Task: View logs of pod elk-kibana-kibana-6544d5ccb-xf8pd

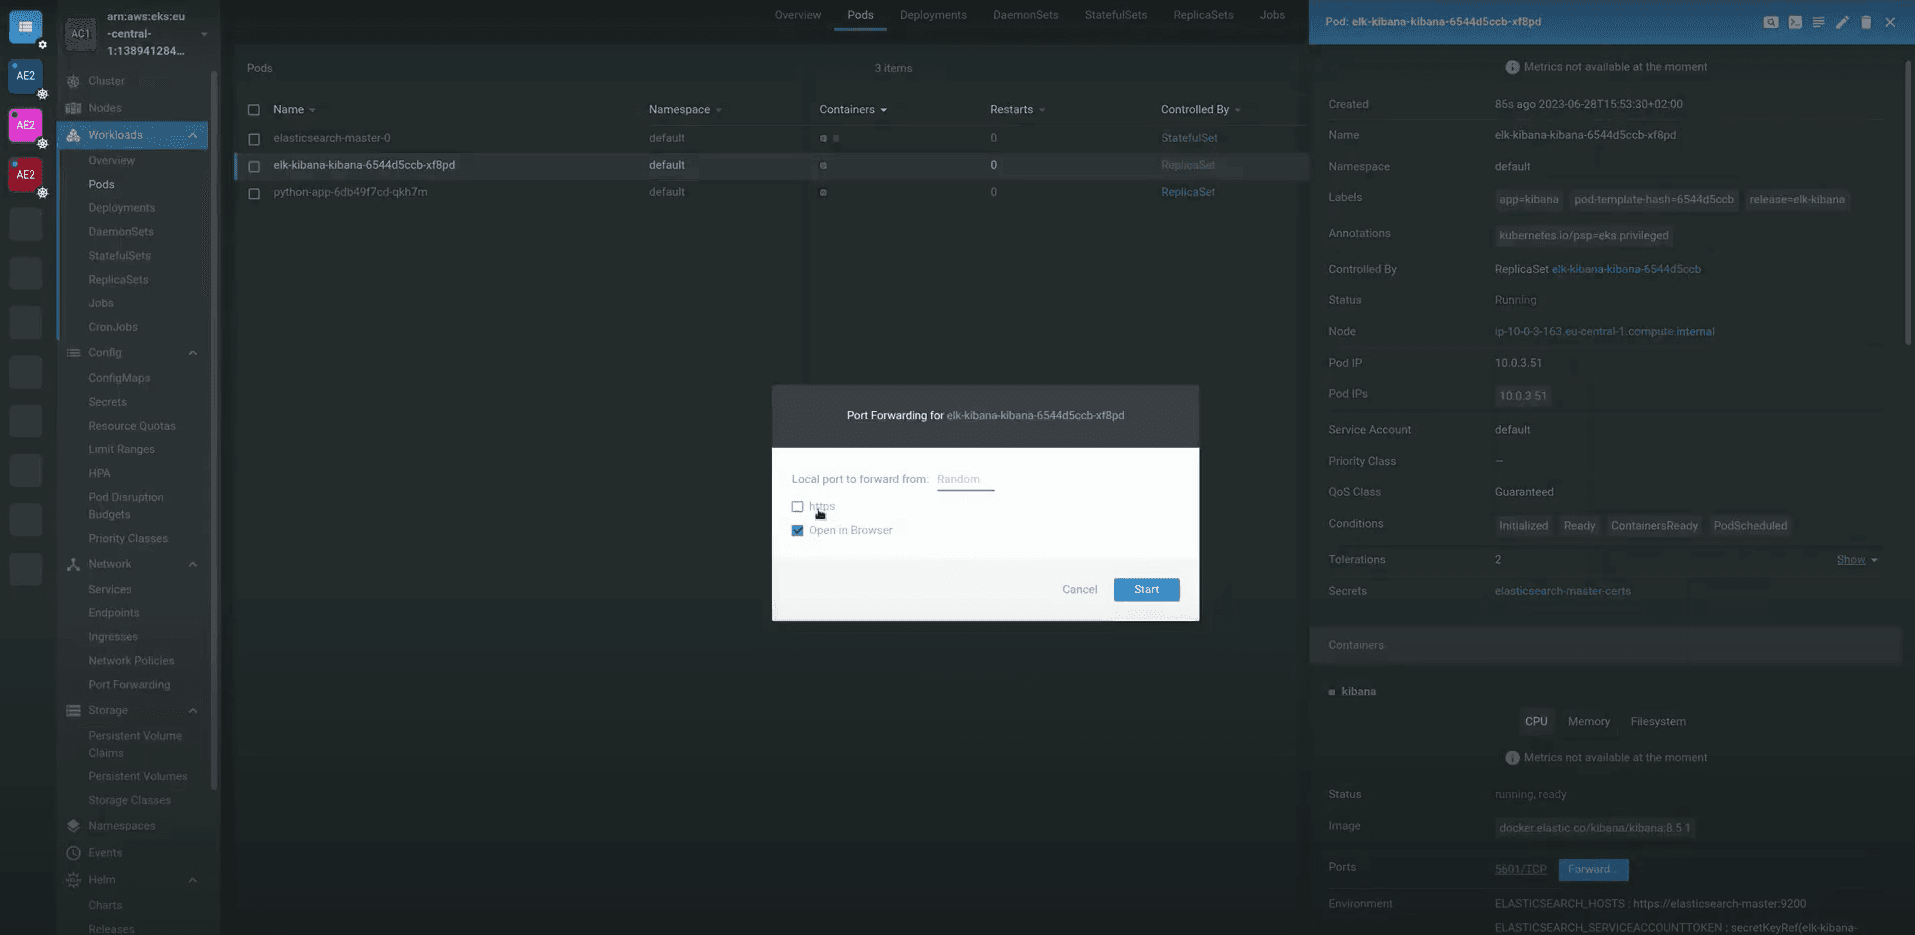Action: (1818, 21)
